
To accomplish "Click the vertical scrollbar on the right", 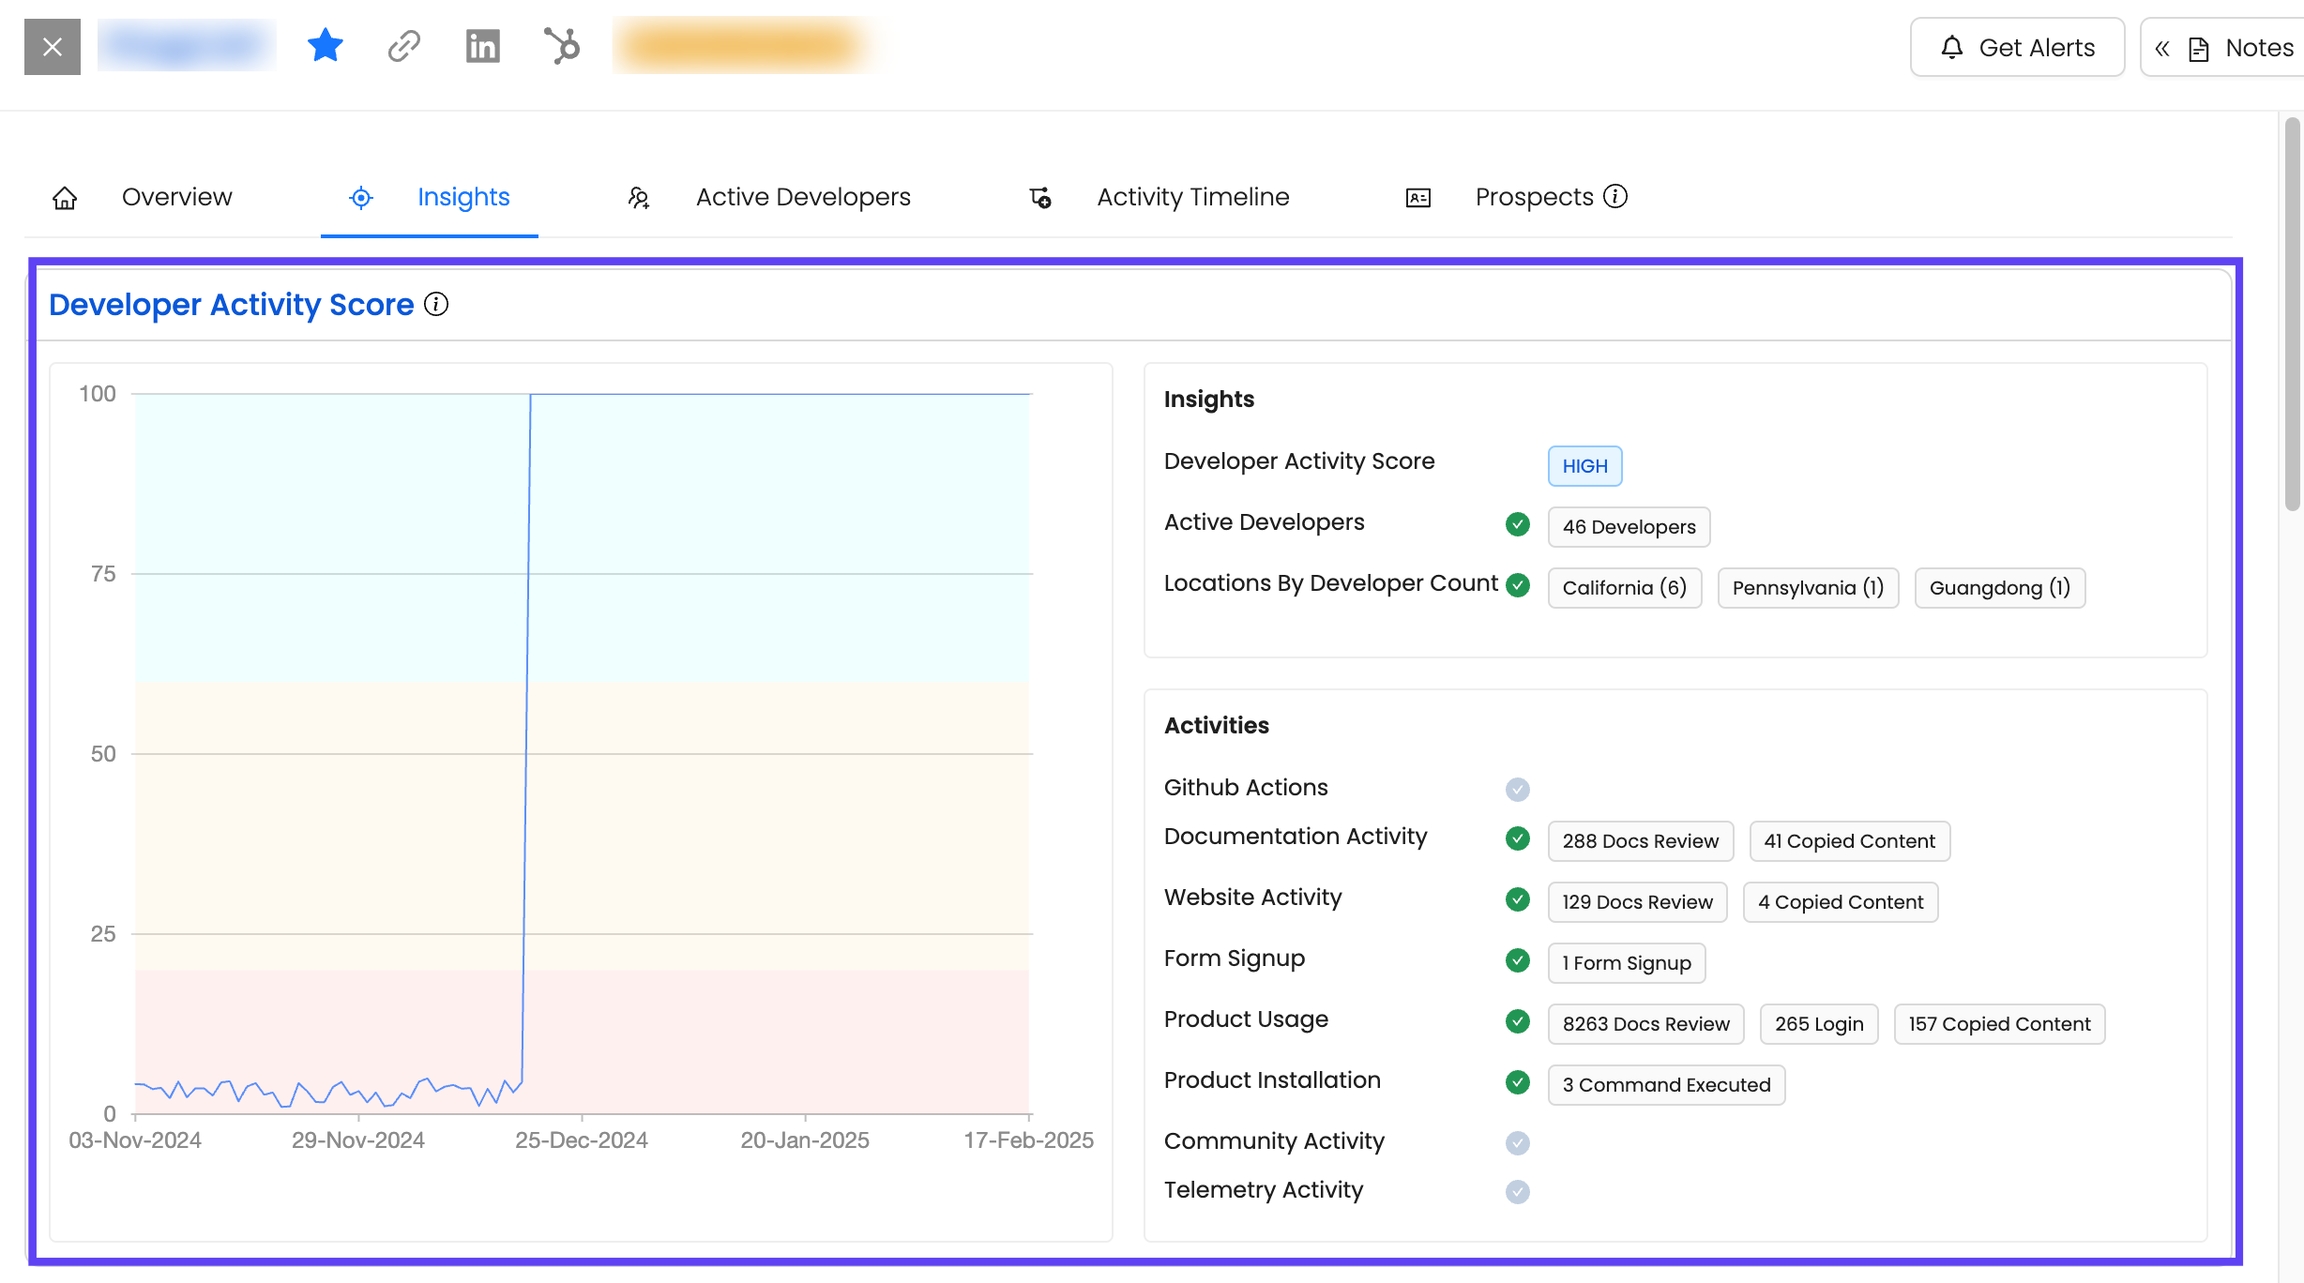I will 2292,315.
